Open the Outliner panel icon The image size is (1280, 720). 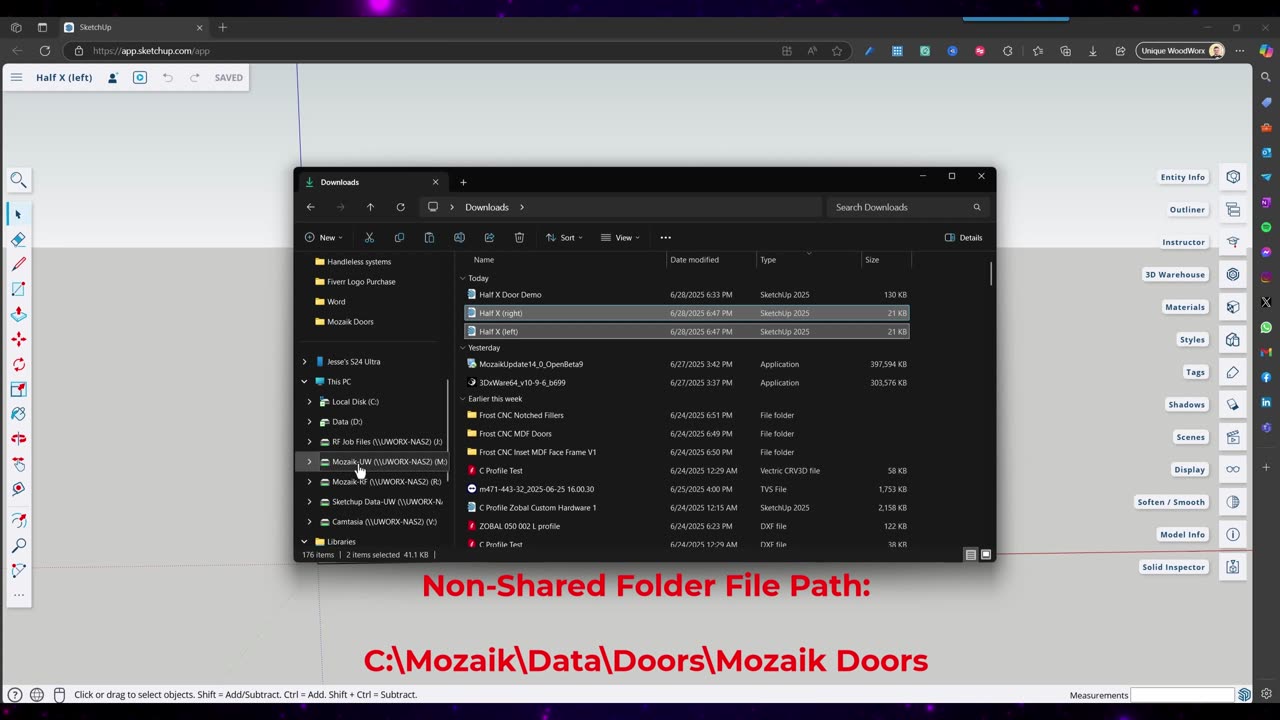point(1233,209)
